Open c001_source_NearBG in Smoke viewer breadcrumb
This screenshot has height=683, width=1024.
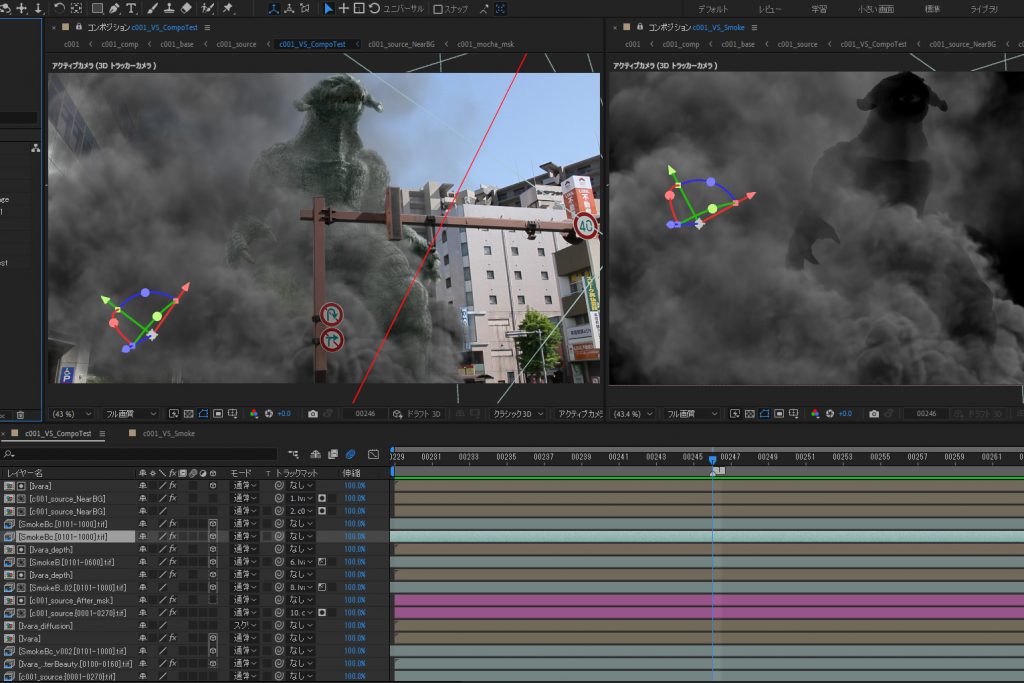tap(963, 44)
